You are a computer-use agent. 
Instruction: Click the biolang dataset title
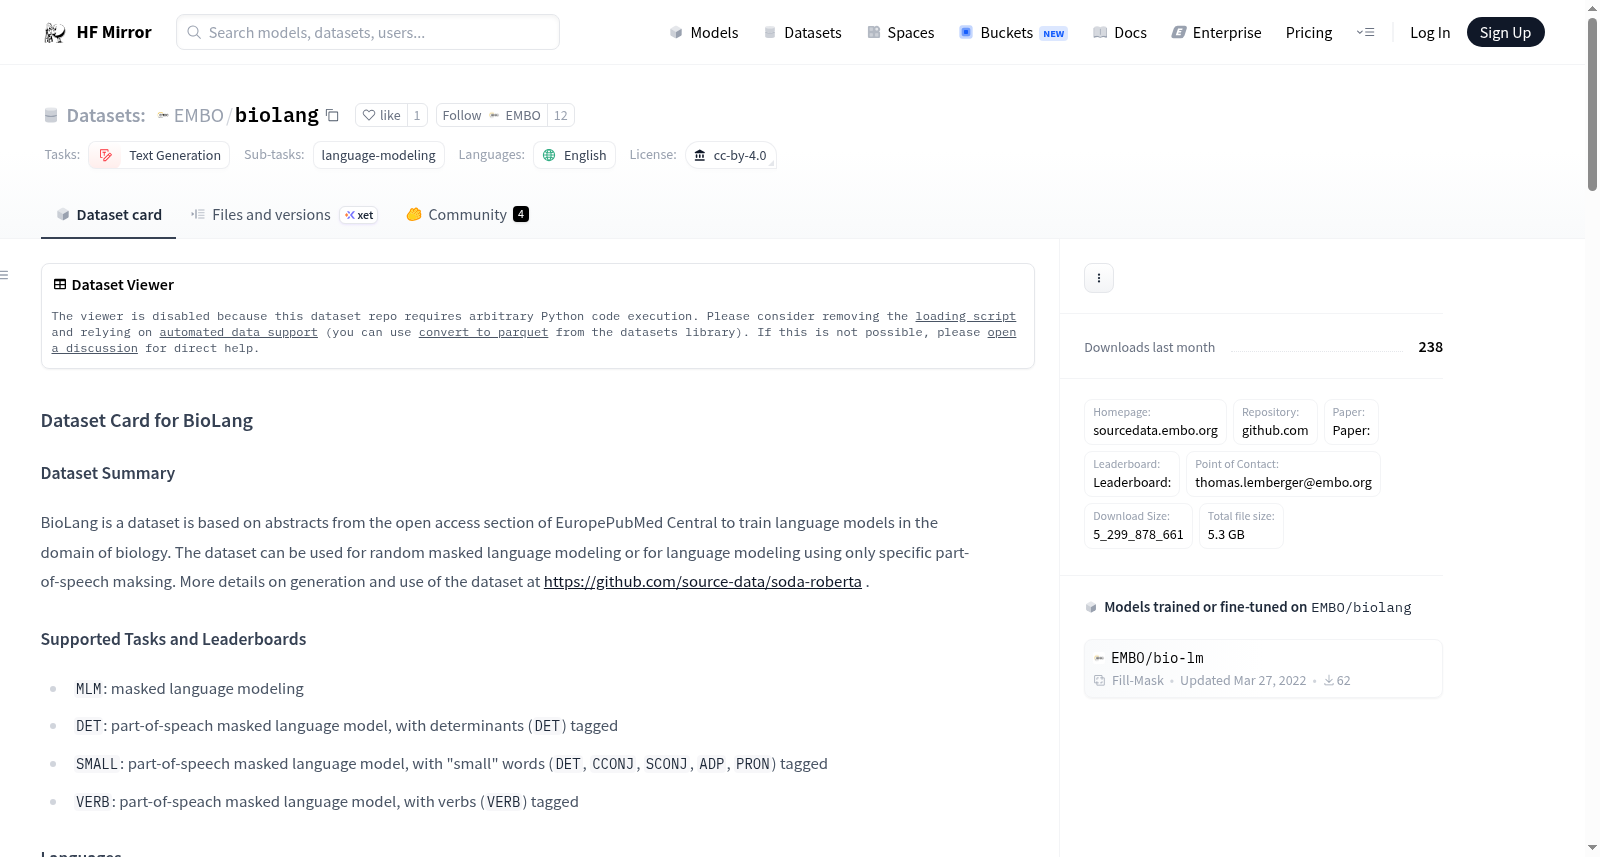(x=277, y=115)
